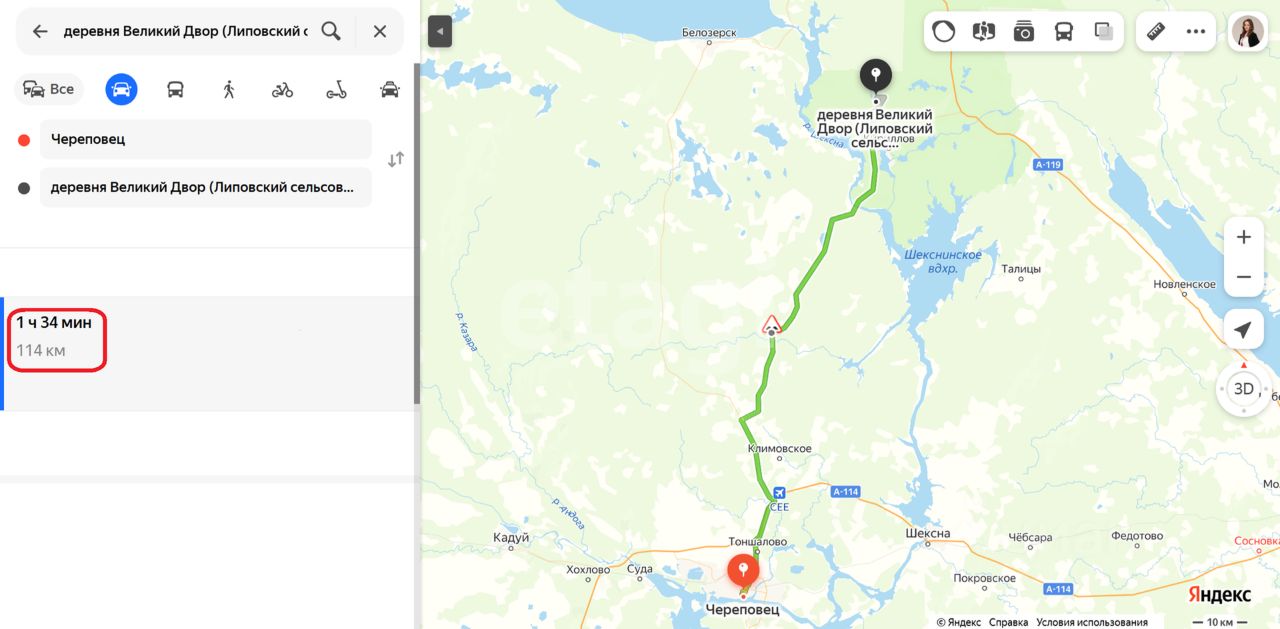Screen dimensions: 1280x629
Task: Toggle the traffic layer icon
Action: click(x=943, y=31)
